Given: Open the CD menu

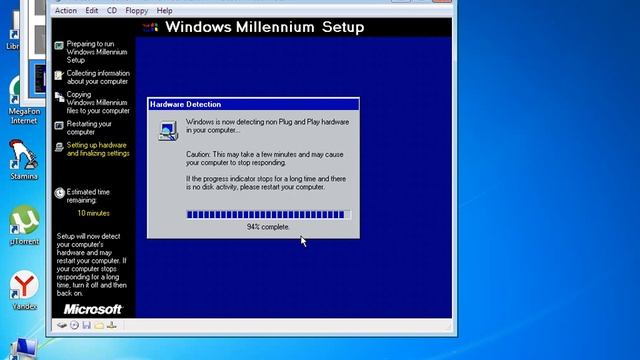Looking at the screenshot, I should coord(112,11).
